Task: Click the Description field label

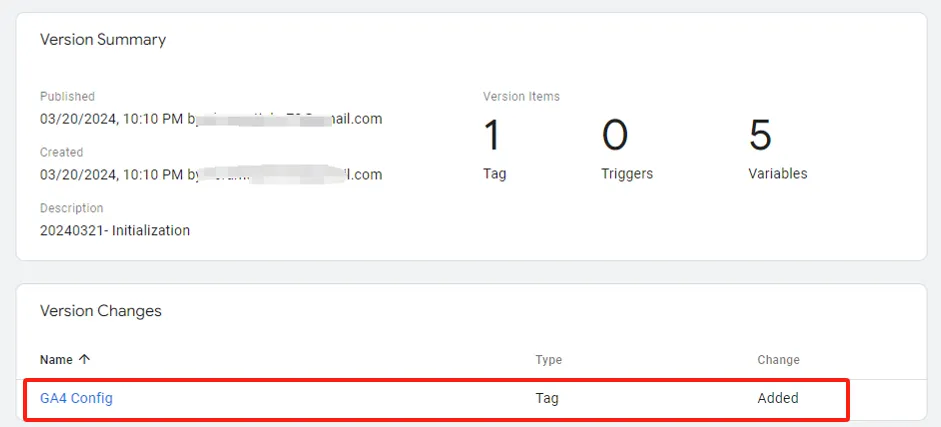Action: pyautogui.click(x=71, y=208)
